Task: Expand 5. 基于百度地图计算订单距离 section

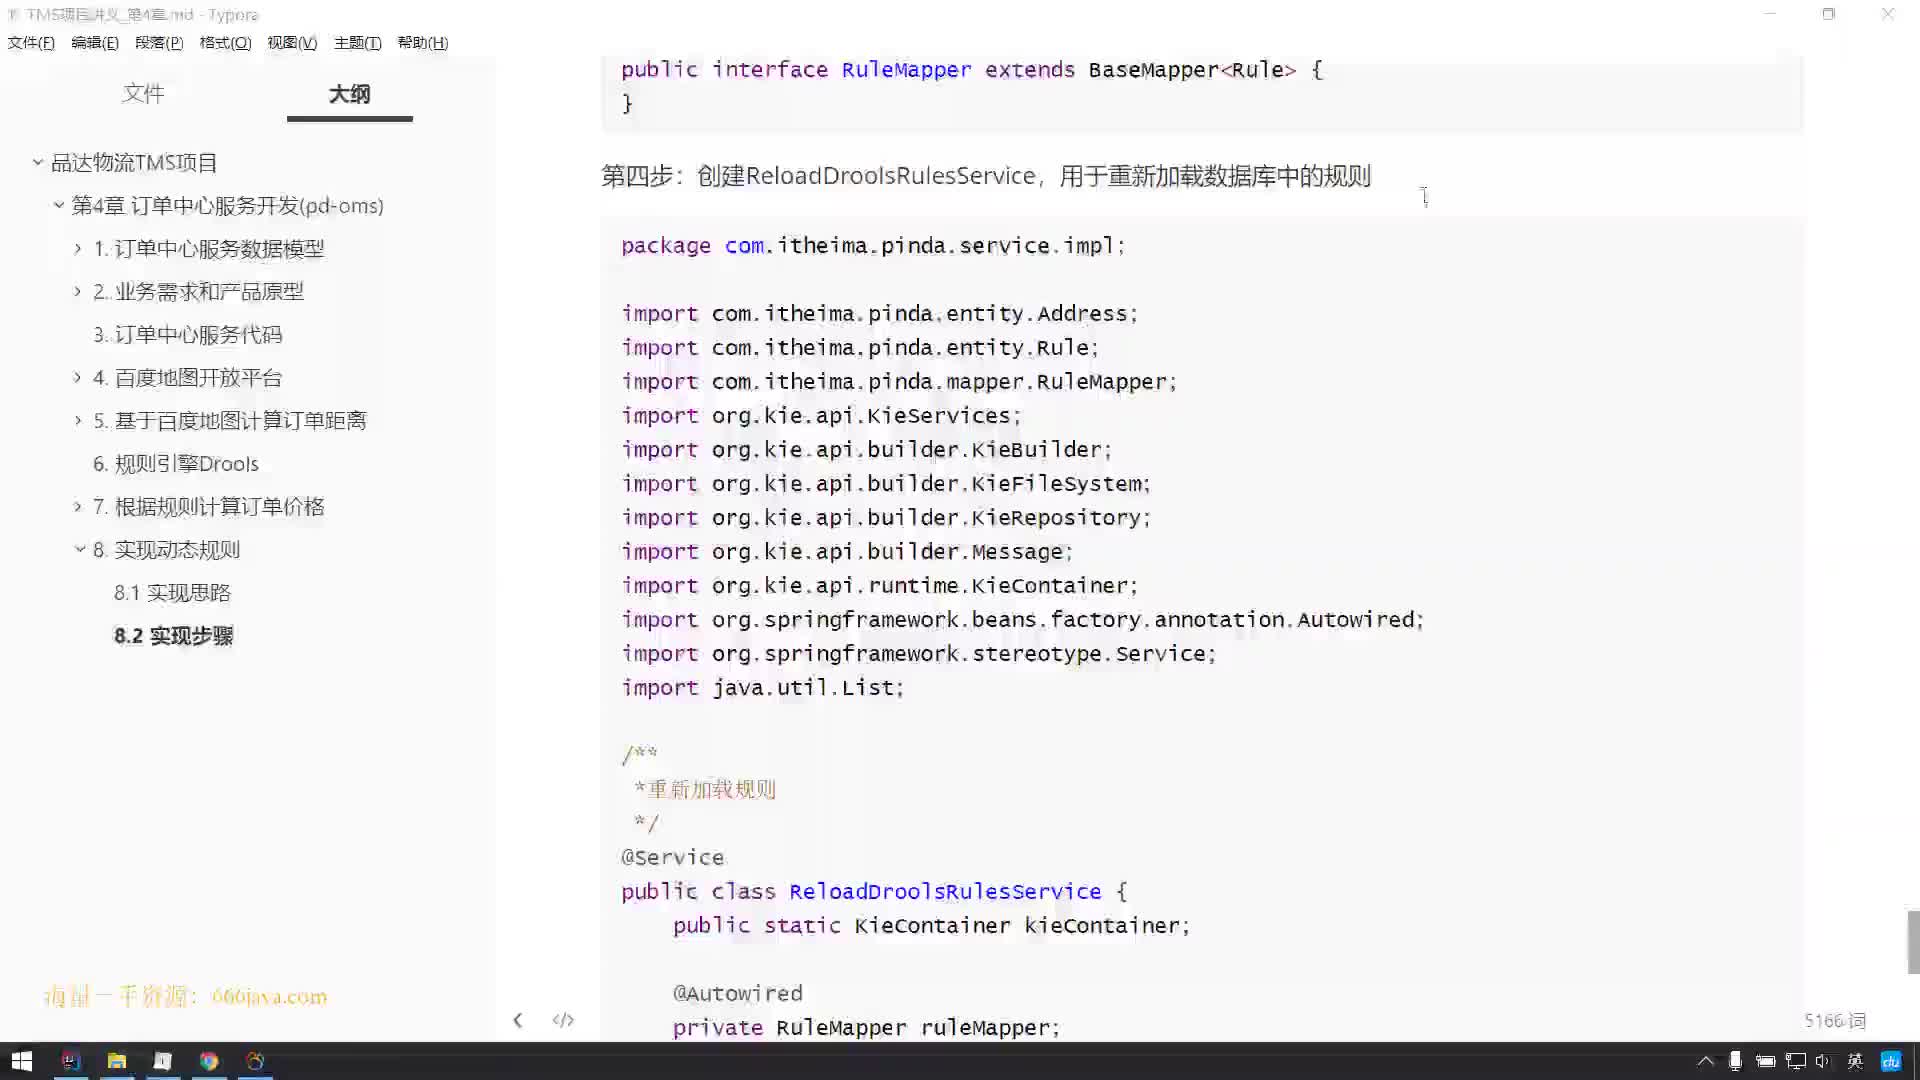Action: (78, 420)
